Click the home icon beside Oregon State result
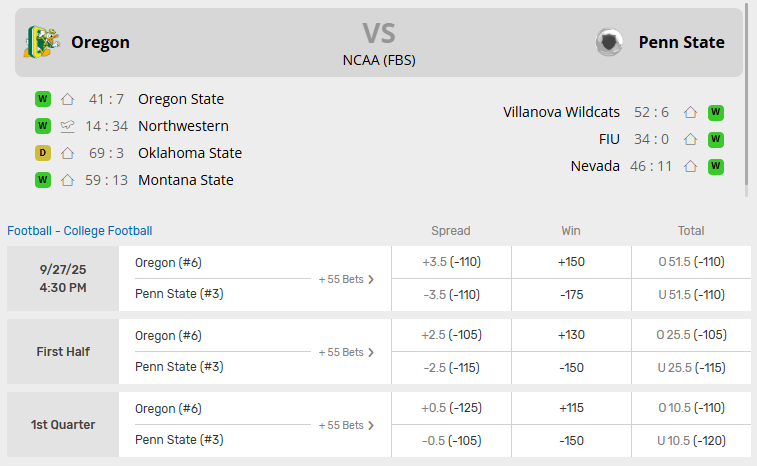 [68, 99]
